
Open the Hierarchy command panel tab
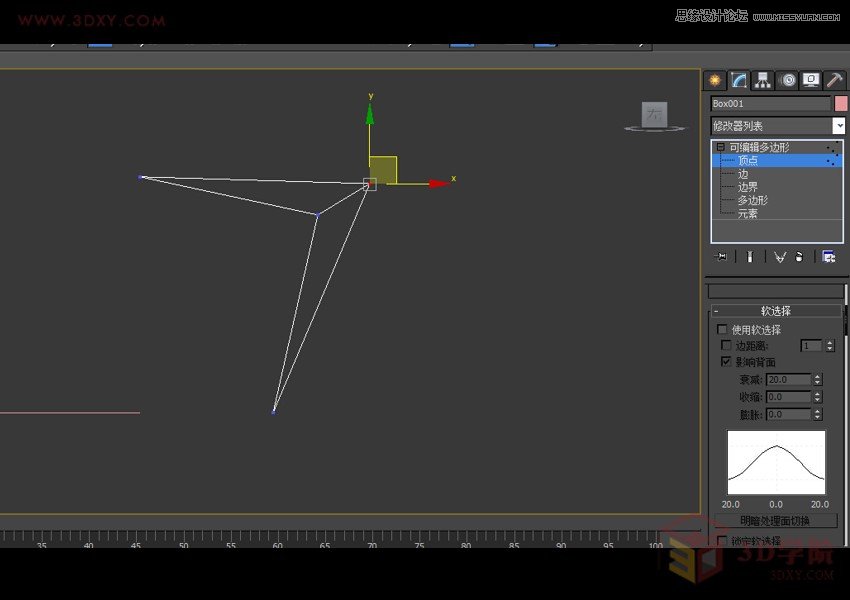click(x=763, y=80)
